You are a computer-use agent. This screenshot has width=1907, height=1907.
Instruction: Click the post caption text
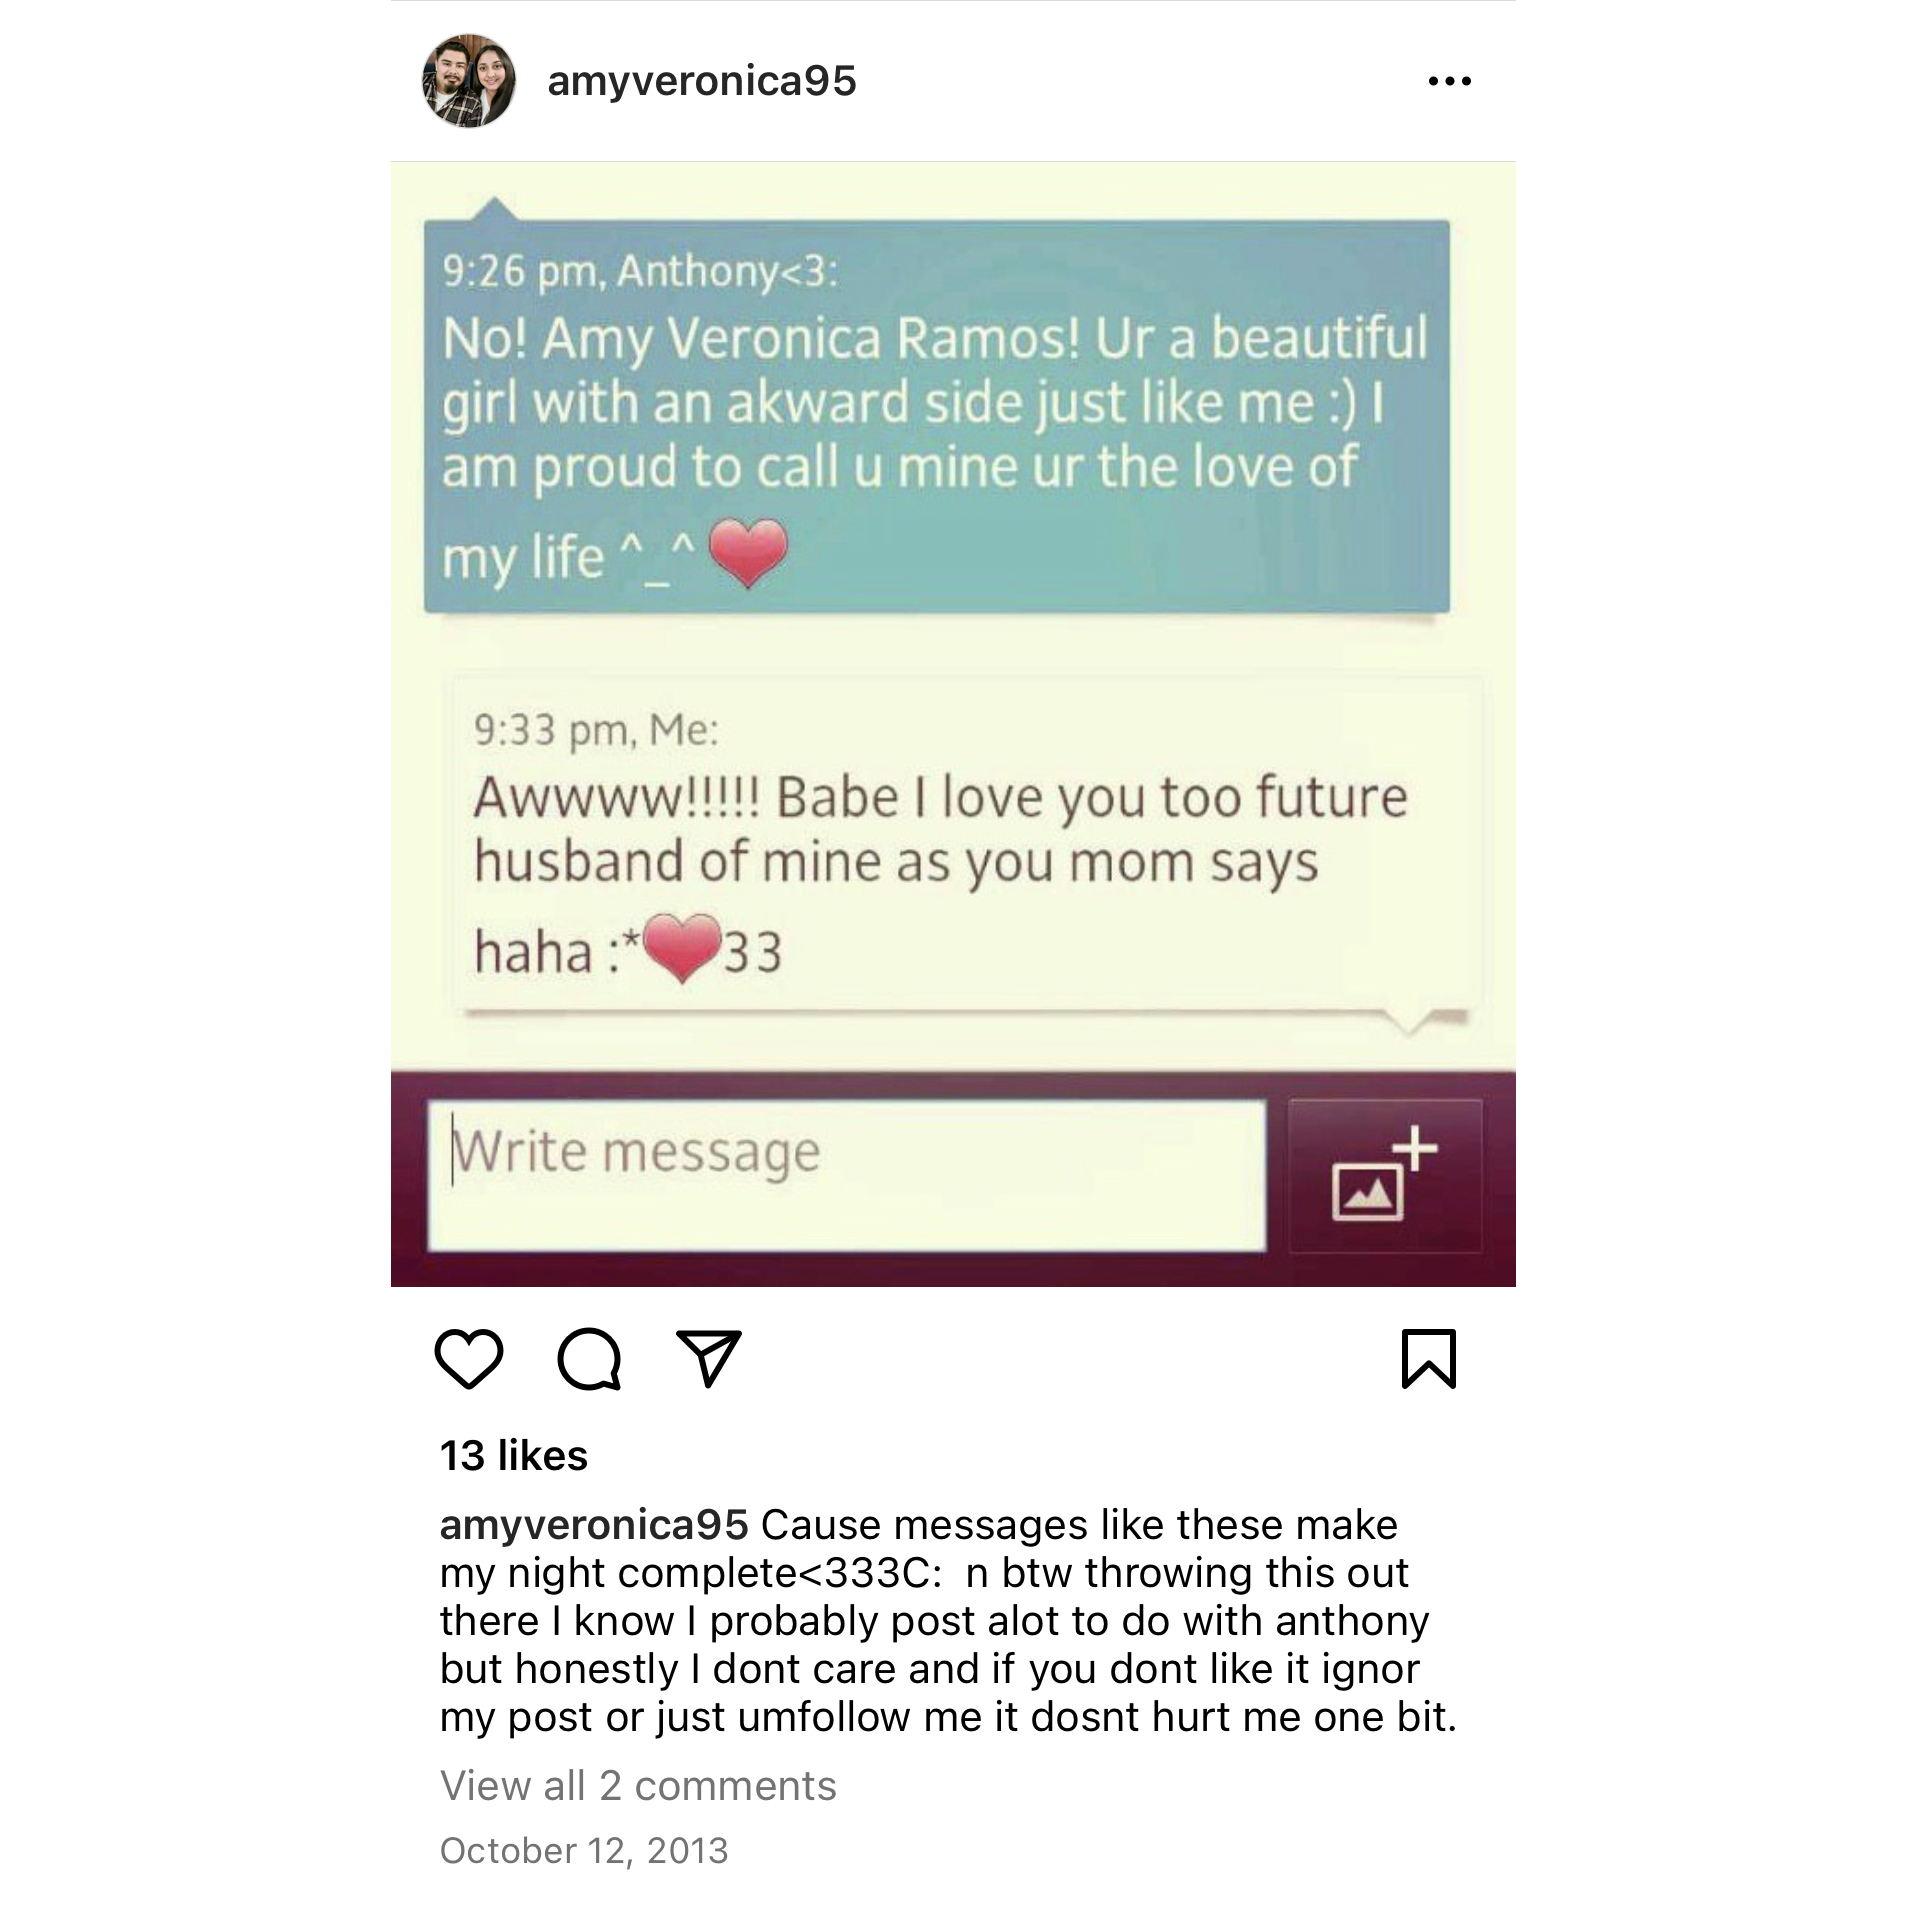(x=948, y=1620)
